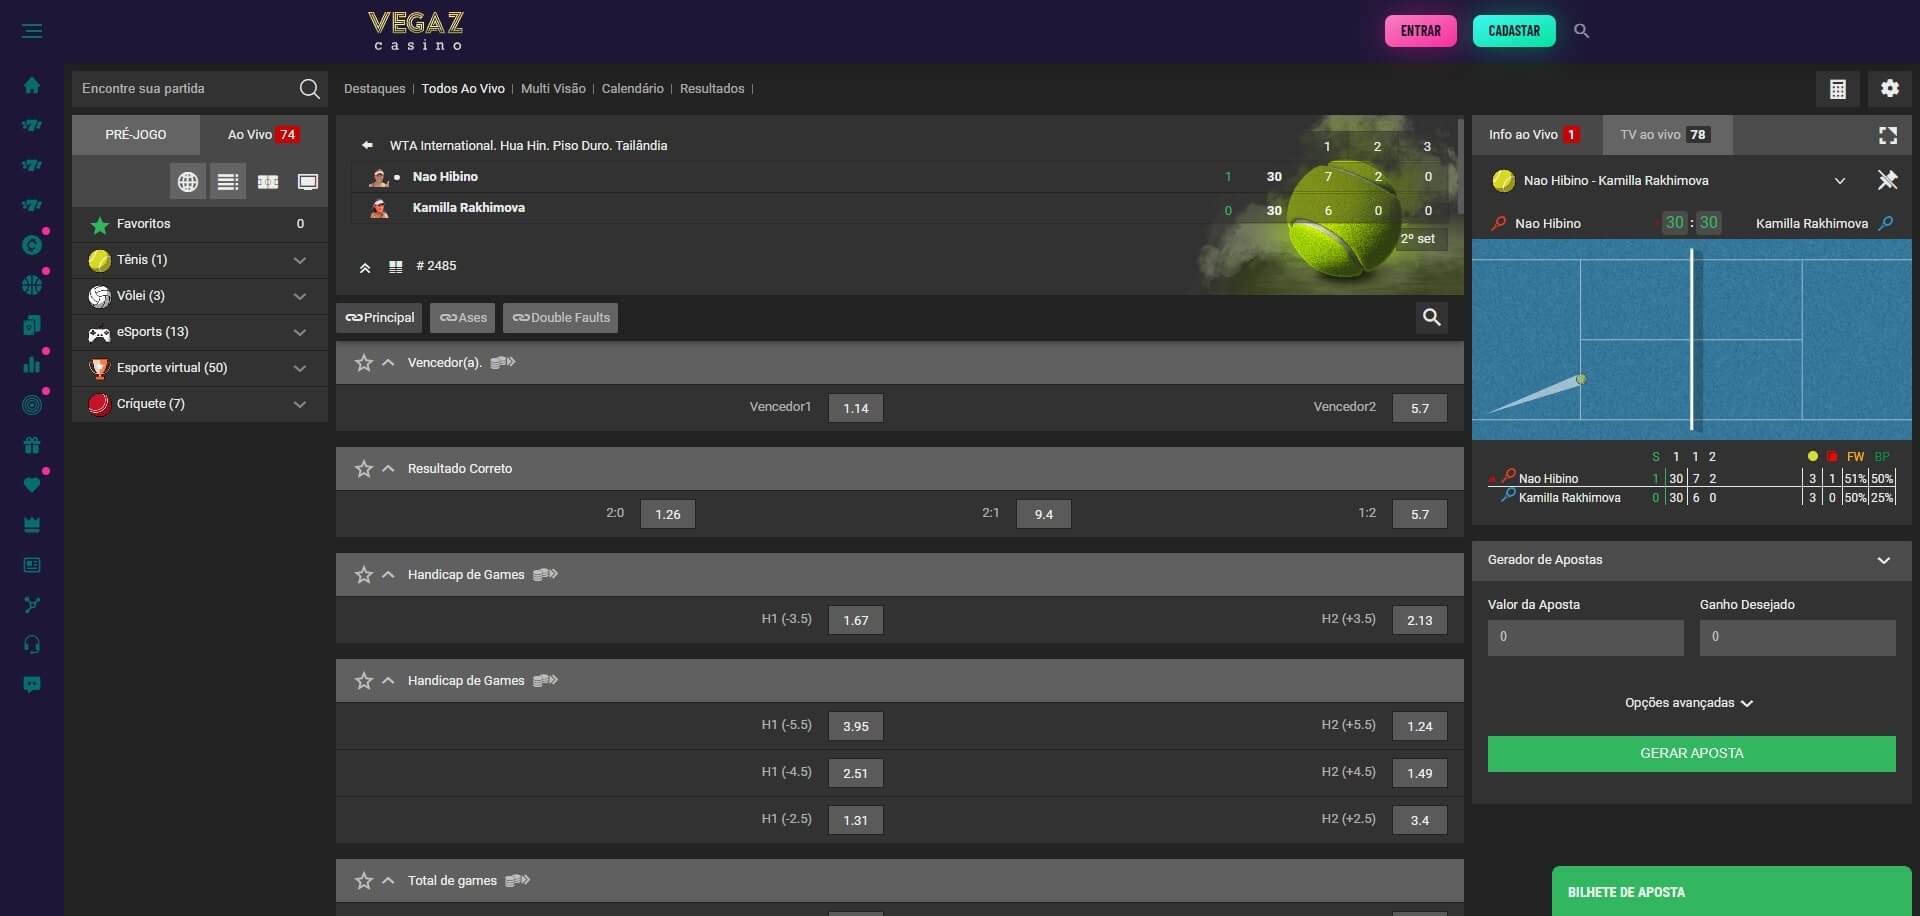Open market search magnifier icon
The height and width of the screenshot is (916, 1920).
tap(1431, 318)
